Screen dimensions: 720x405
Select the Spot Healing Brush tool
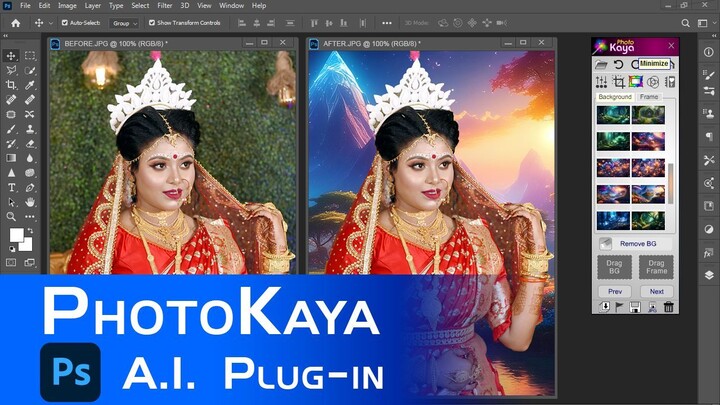[x=11, y=100]
